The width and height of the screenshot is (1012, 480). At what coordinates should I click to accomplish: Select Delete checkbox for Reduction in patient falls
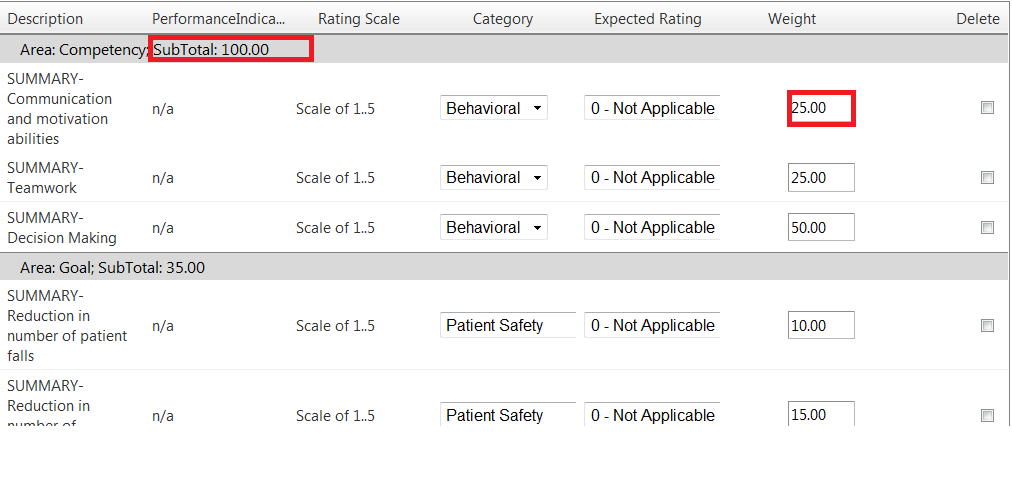point(987,326)
